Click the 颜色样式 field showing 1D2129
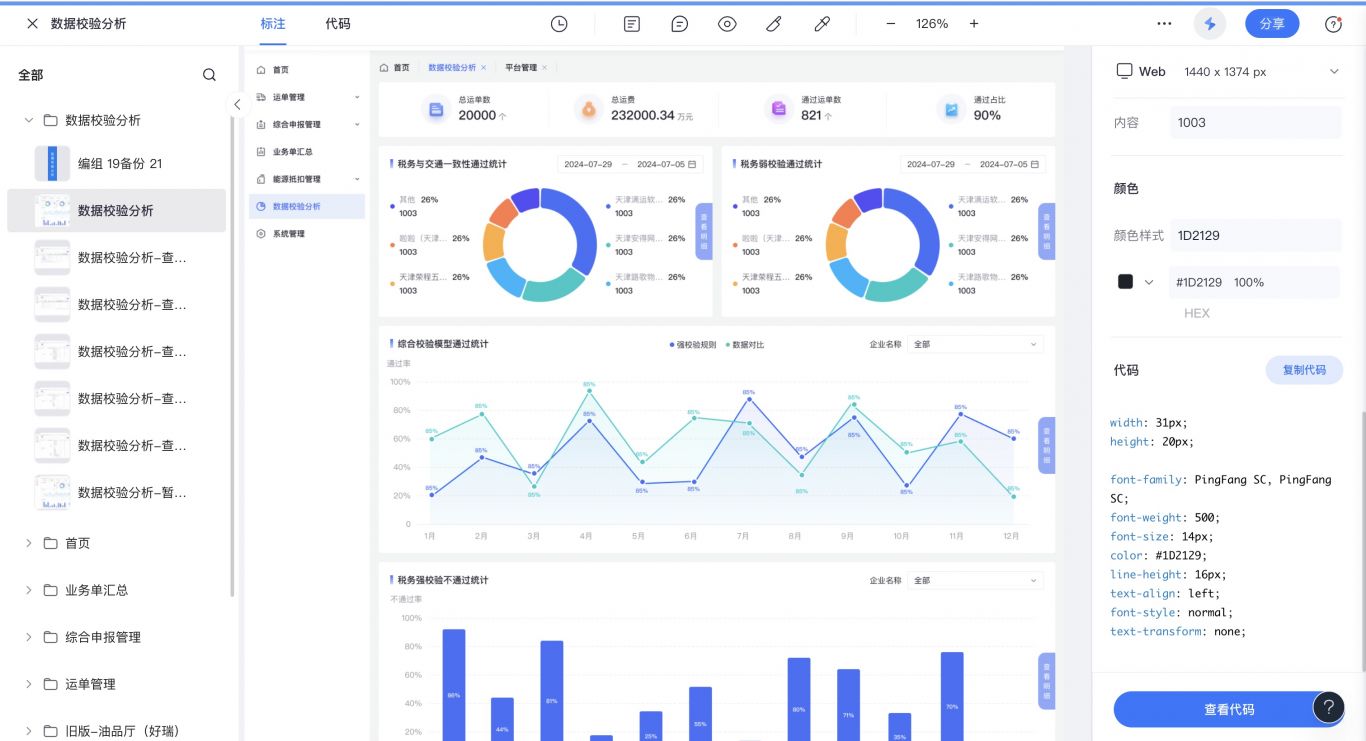The image size is (1366, 741). click(1255, 235)
